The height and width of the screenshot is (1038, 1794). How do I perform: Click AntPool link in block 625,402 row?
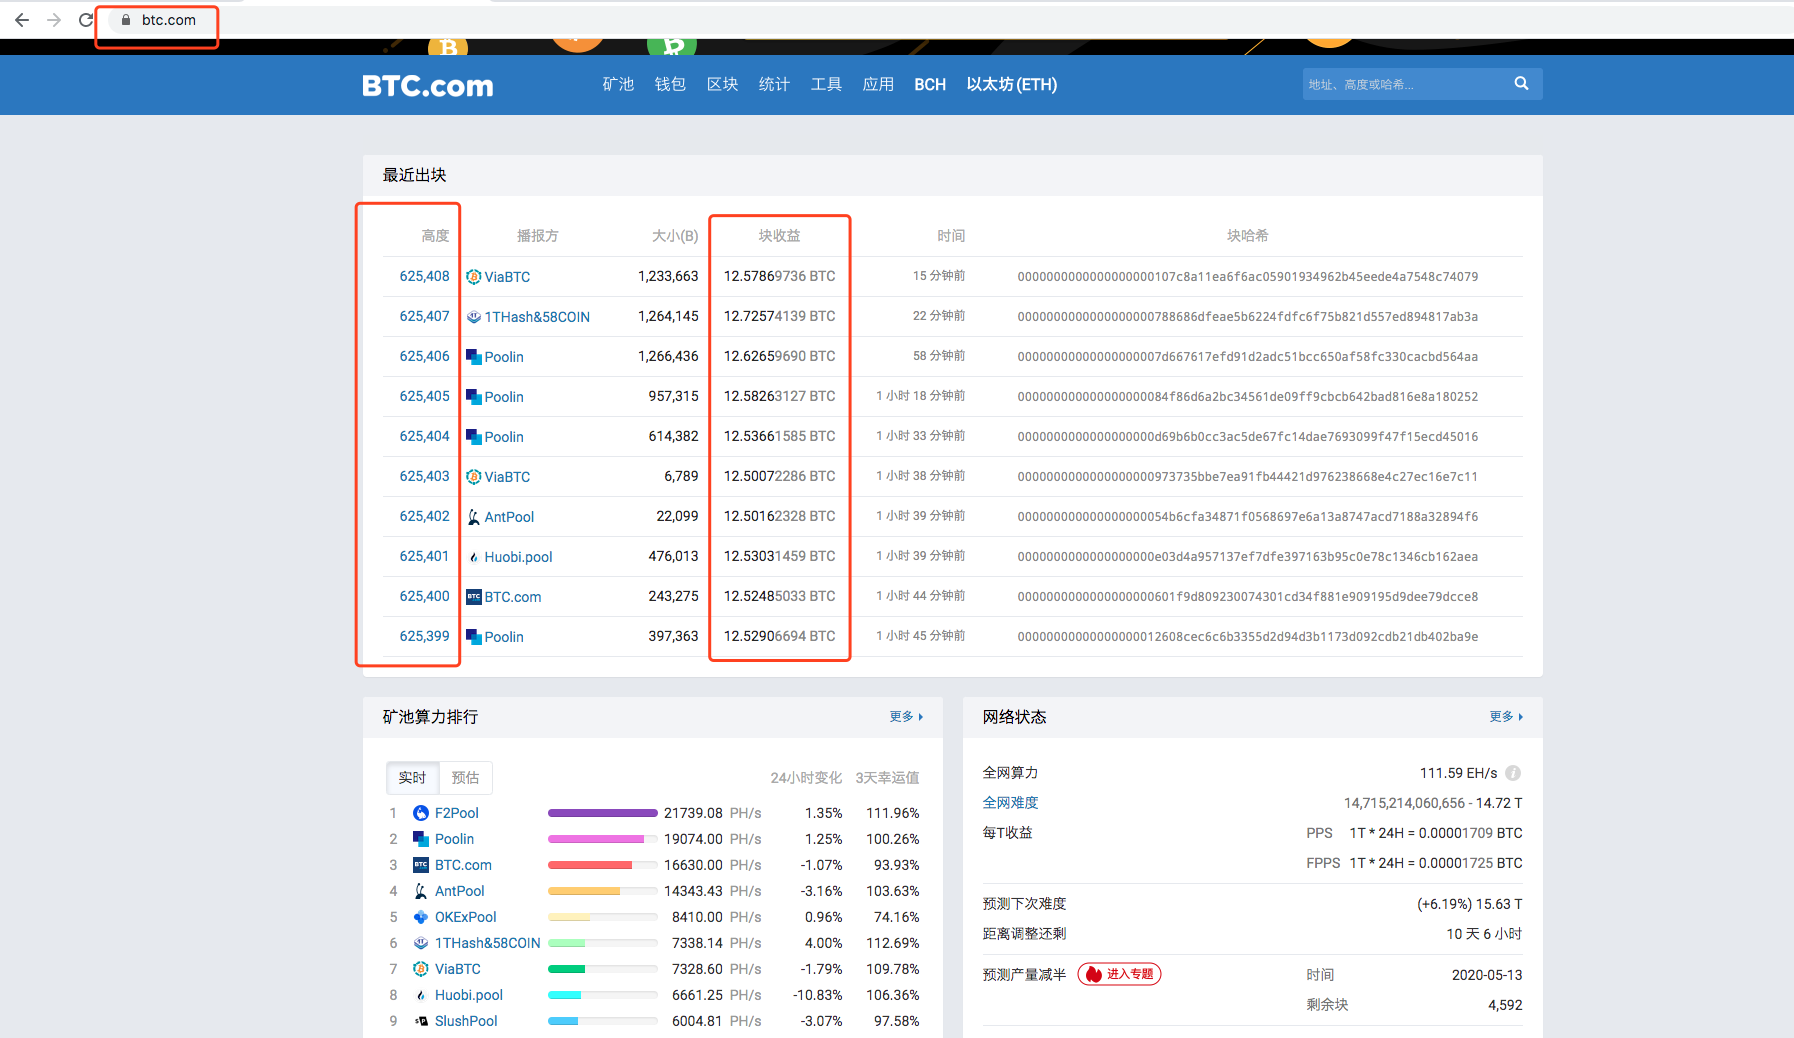509,517
